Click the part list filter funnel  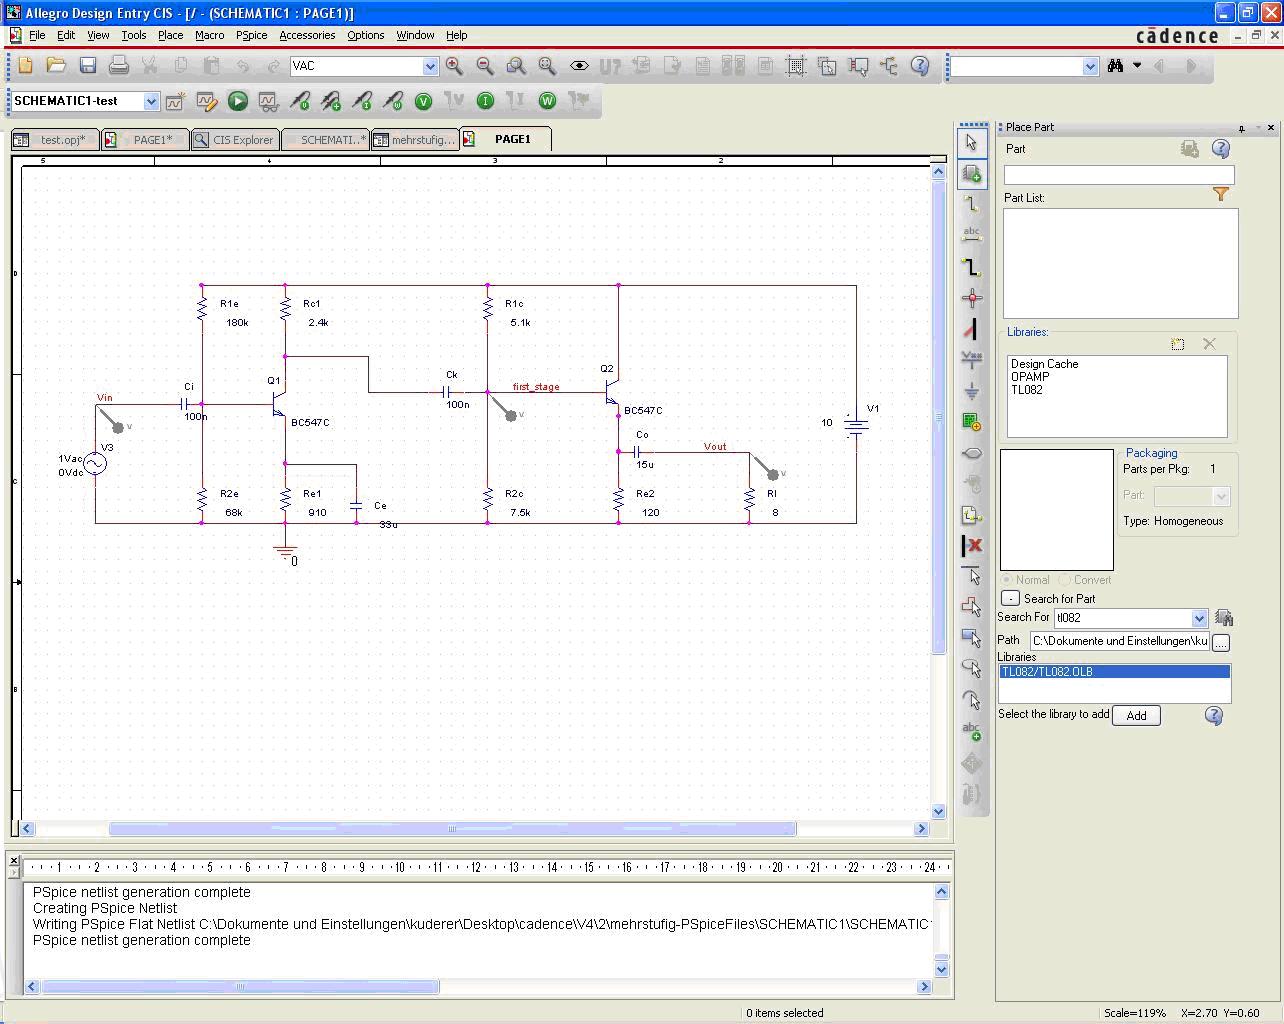[x=1220, y=195]
